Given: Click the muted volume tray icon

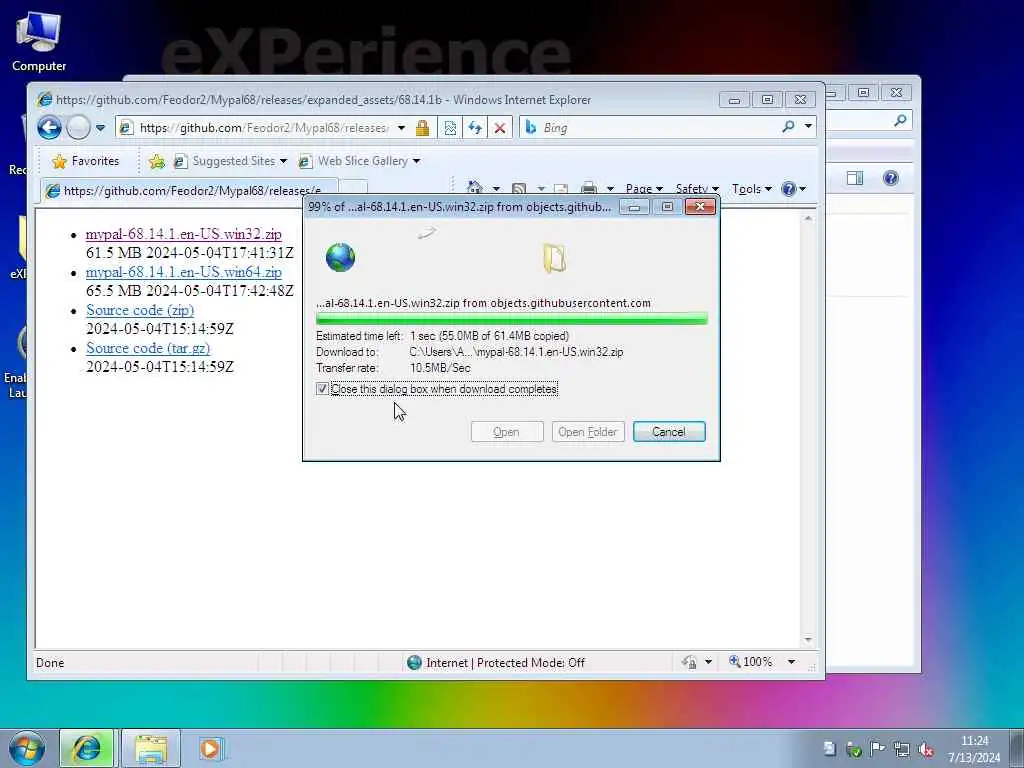Looking at the screenshot, I should 925,750.
